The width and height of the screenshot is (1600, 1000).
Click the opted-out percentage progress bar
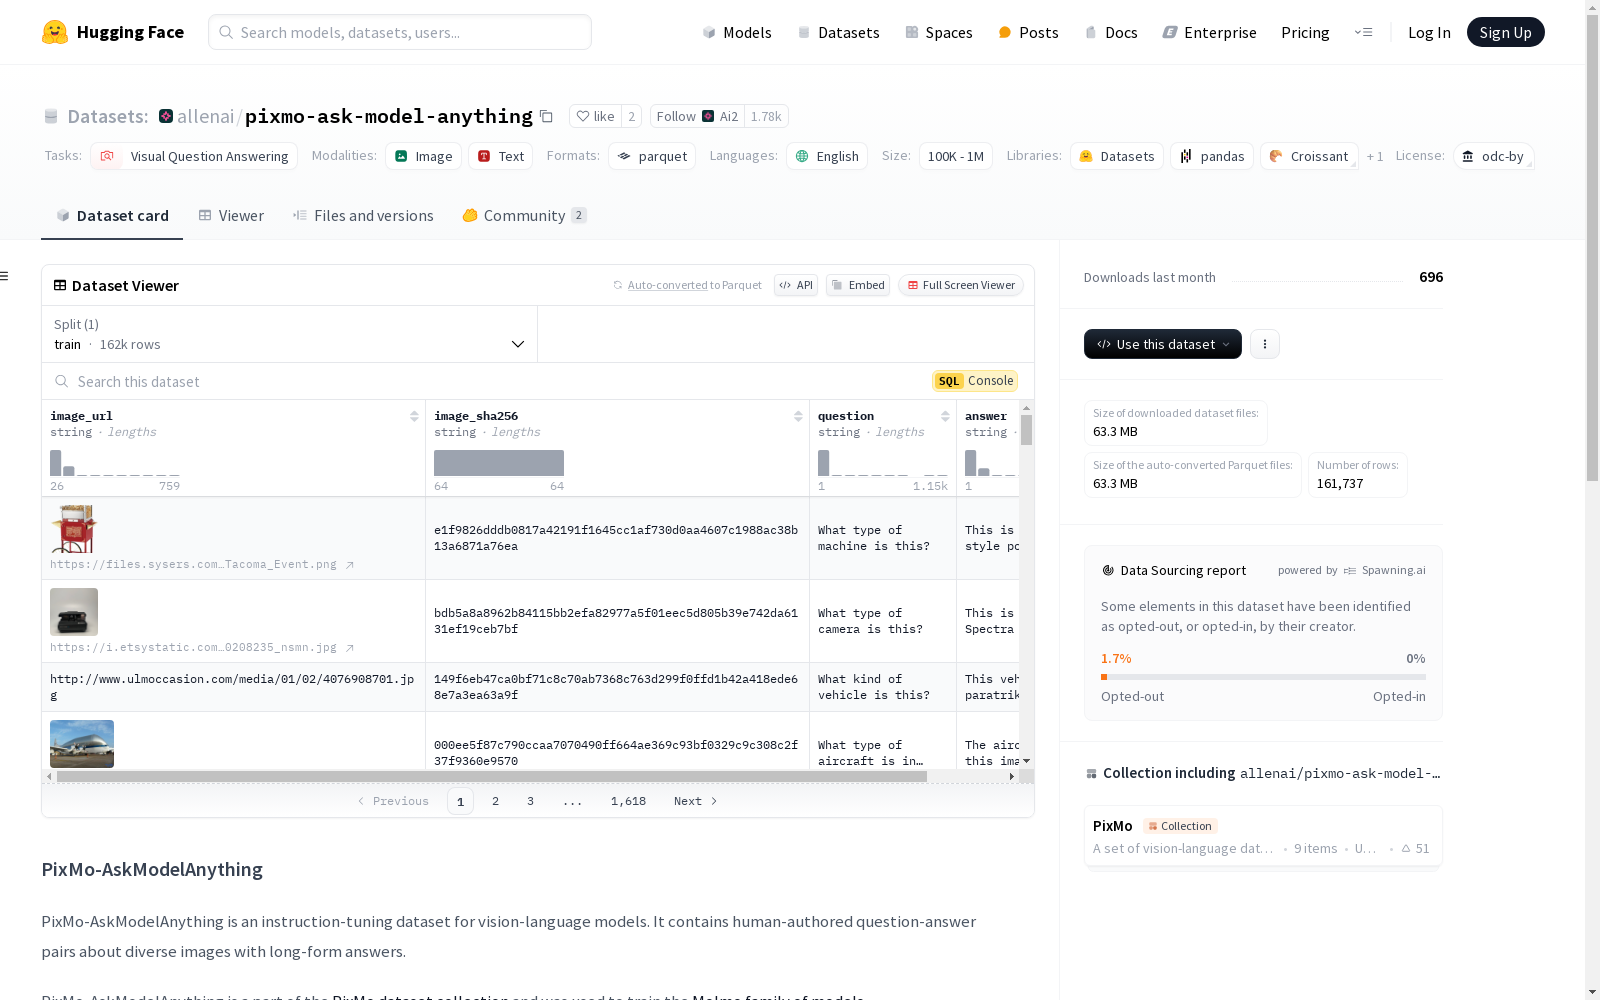(x=1263, y=677)
